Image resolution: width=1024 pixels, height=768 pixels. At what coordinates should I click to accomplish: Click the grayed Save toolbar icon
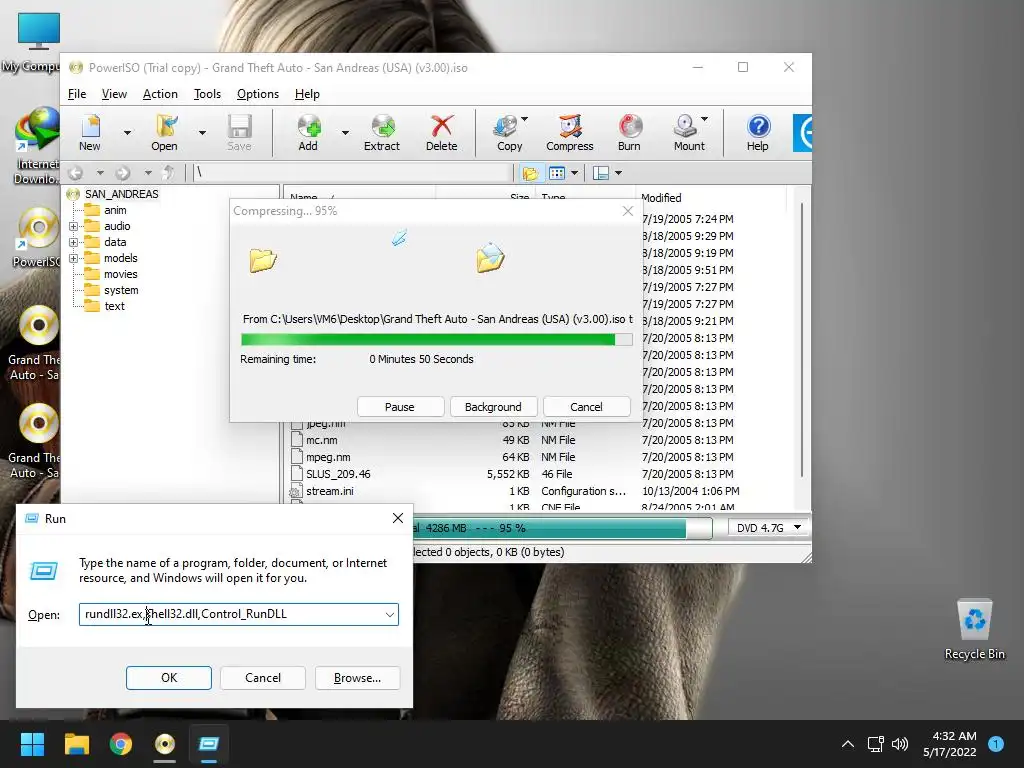[239, 133]
